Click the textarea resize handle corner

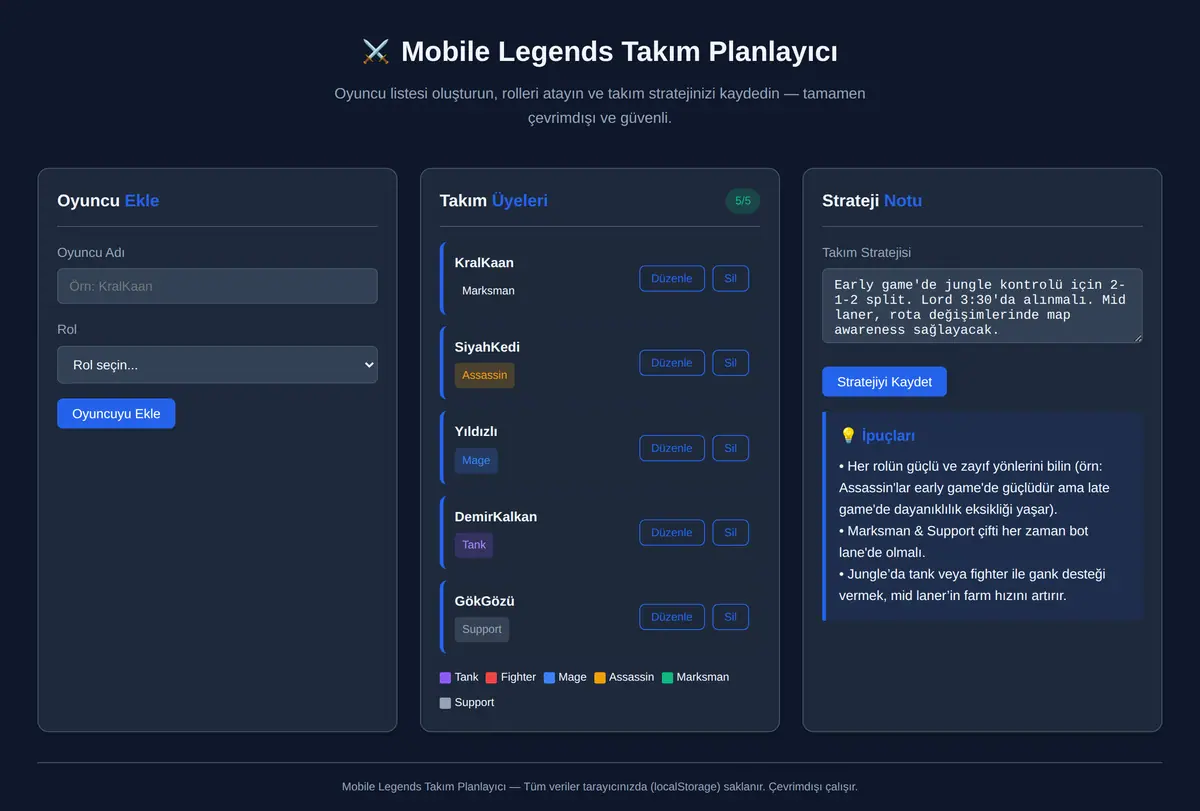click(x=1137, y=337)
